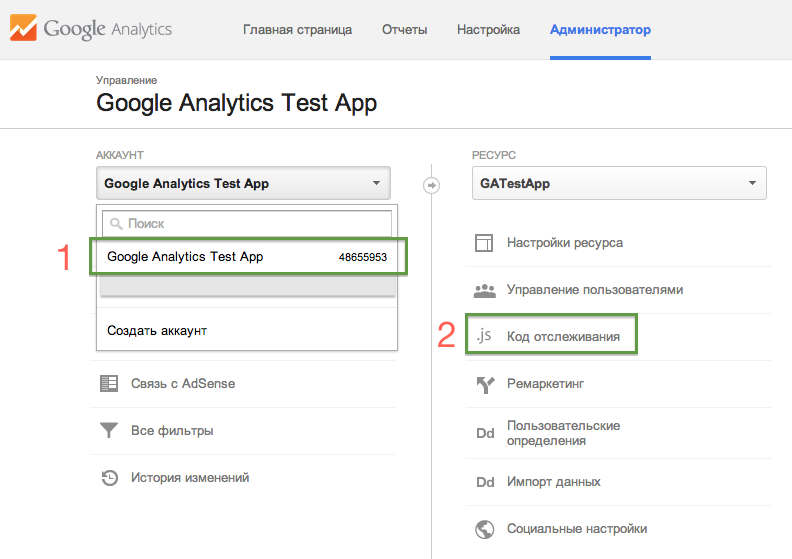Viewport: 792px width, 559px height.
Task: Click the history clock icon
Action: point(110,478)
